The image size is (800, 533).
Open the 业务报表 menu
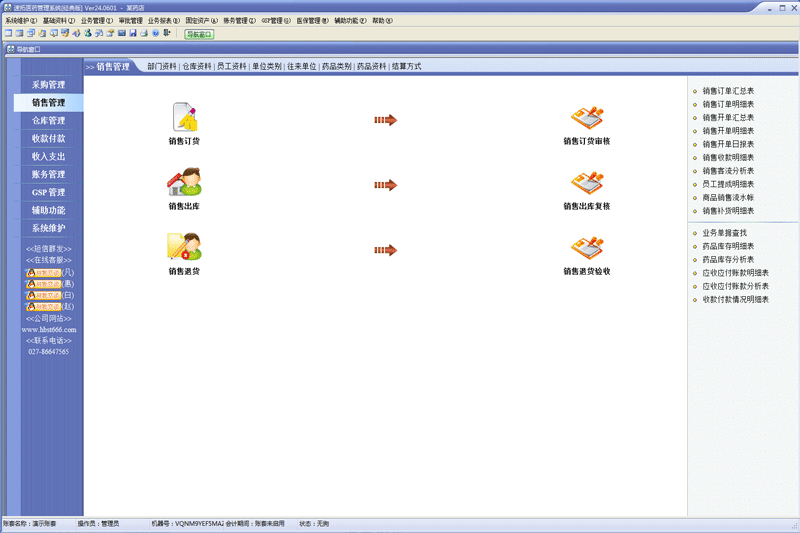pyautogui.click(x=164, y=21)
